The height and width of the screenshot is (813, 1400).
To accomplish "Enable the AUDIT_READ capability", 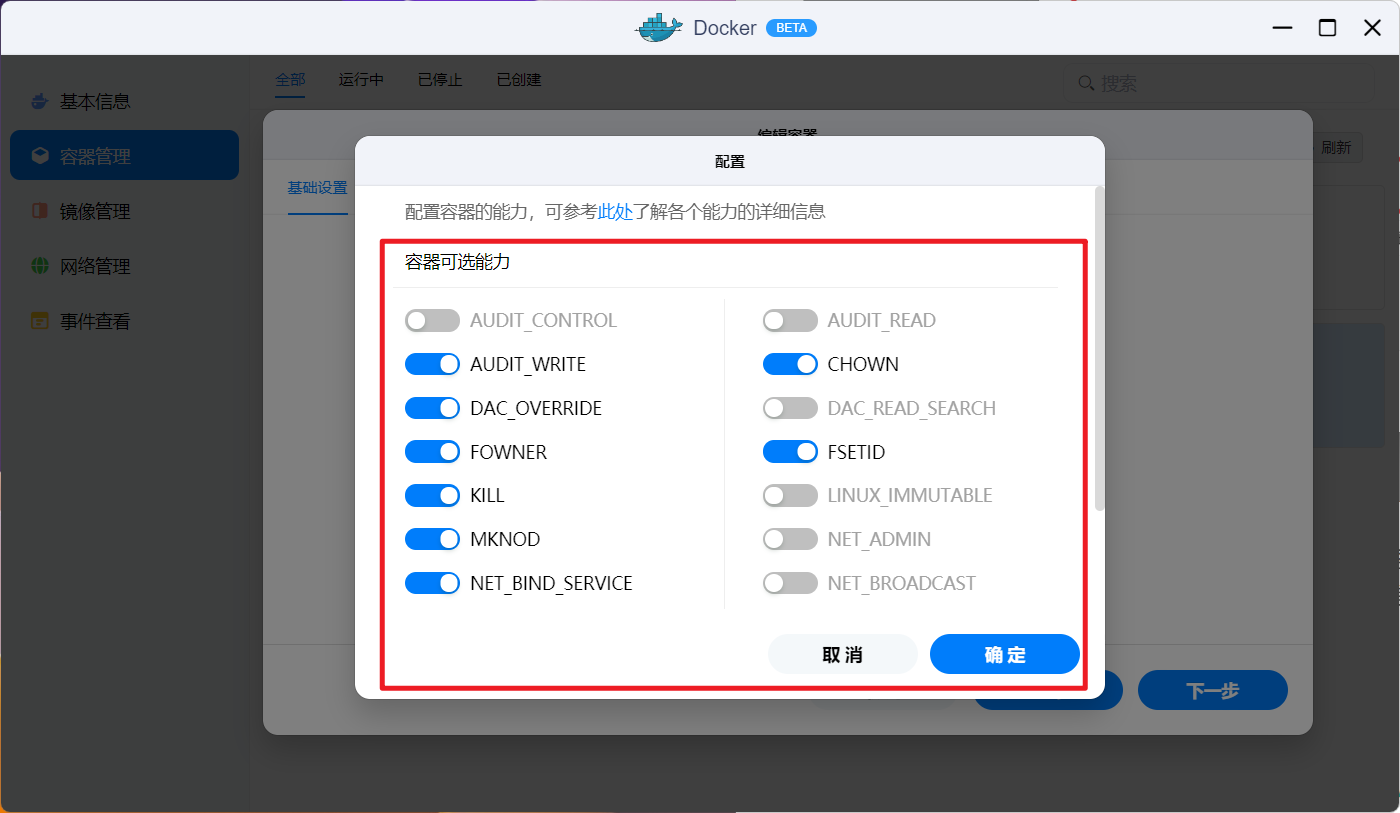I will pos(790,320).
